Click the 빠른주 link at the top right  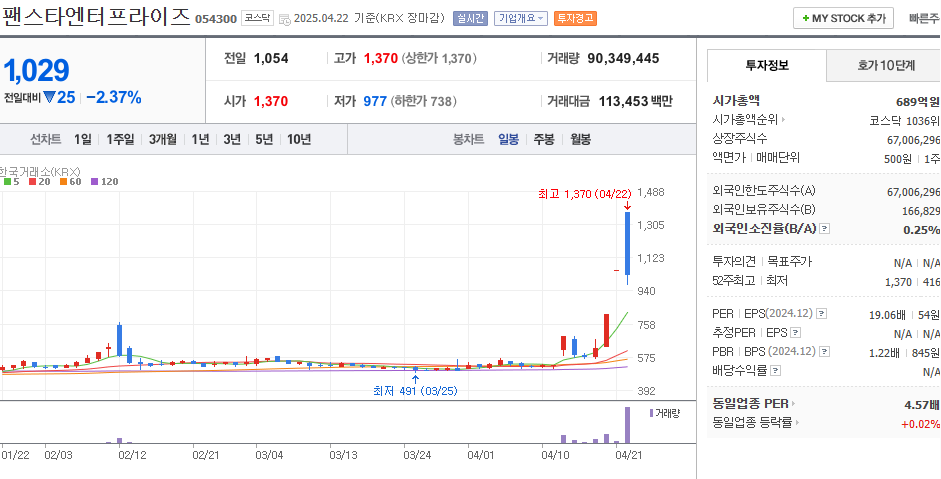[x=925, y=19]
